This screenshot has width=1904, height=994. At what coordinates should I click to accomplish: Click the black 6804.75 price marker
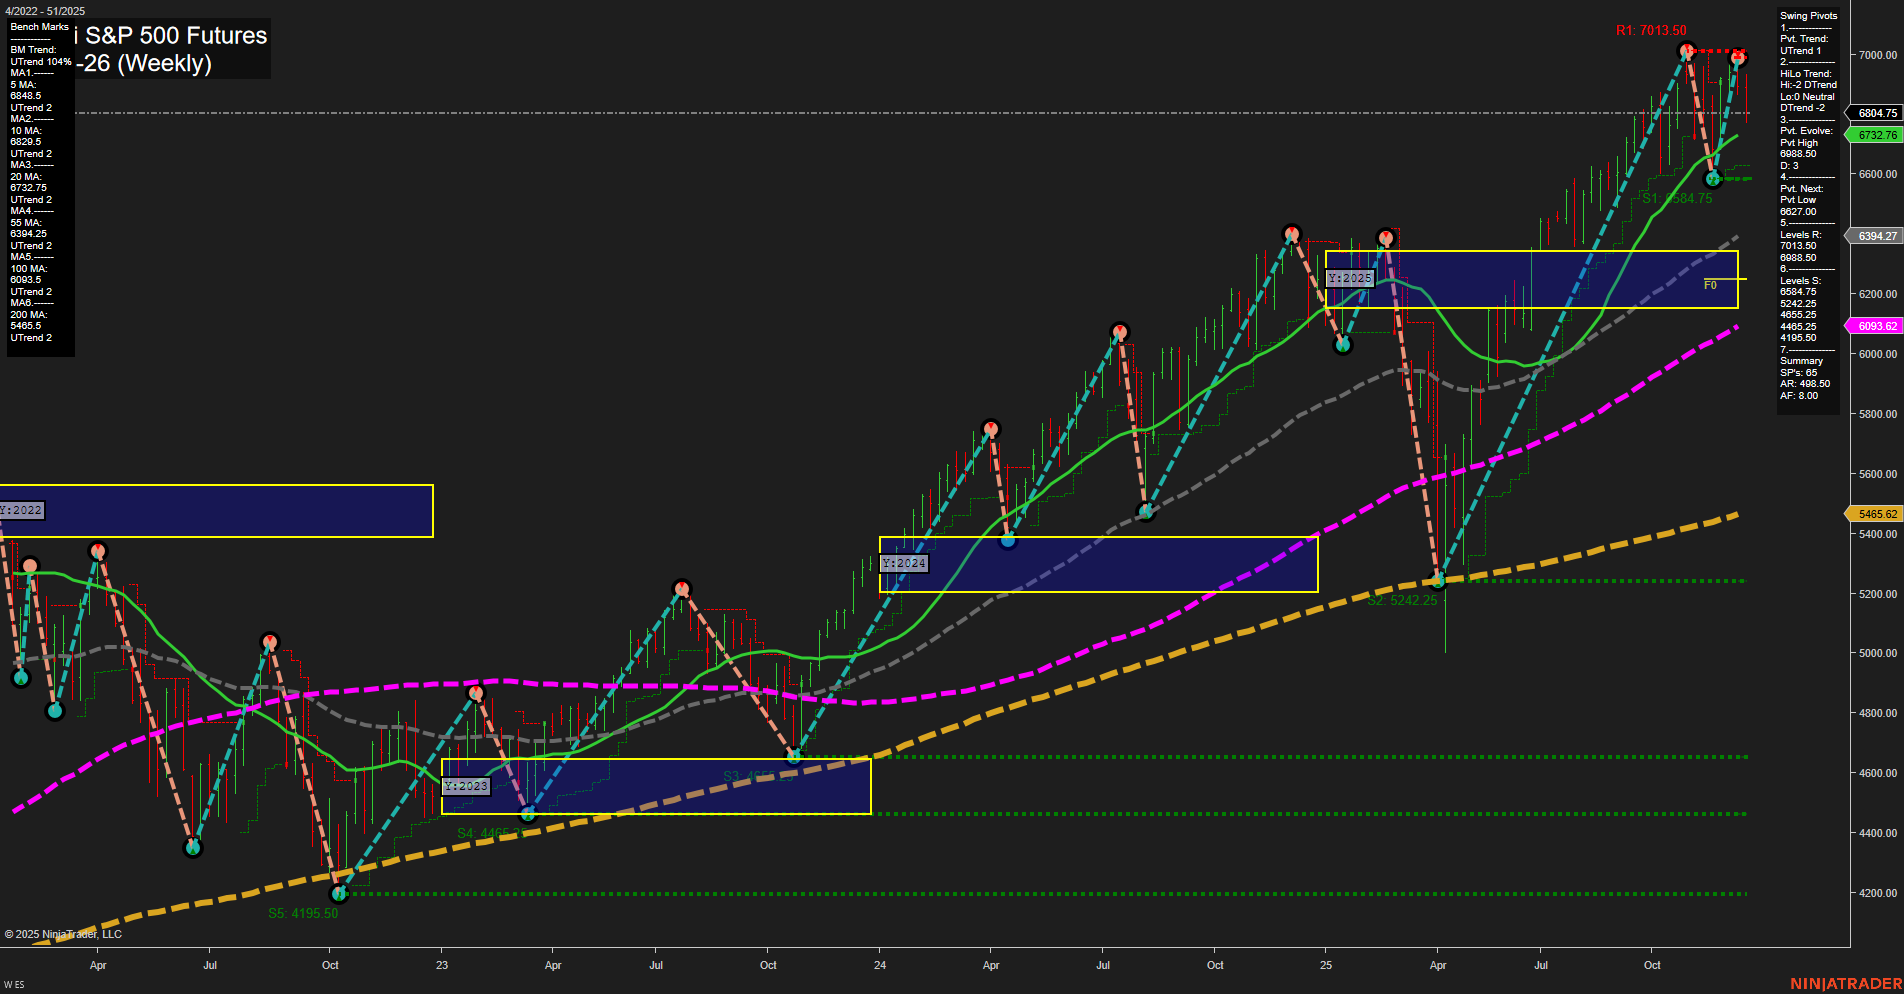coord(1870,113)
